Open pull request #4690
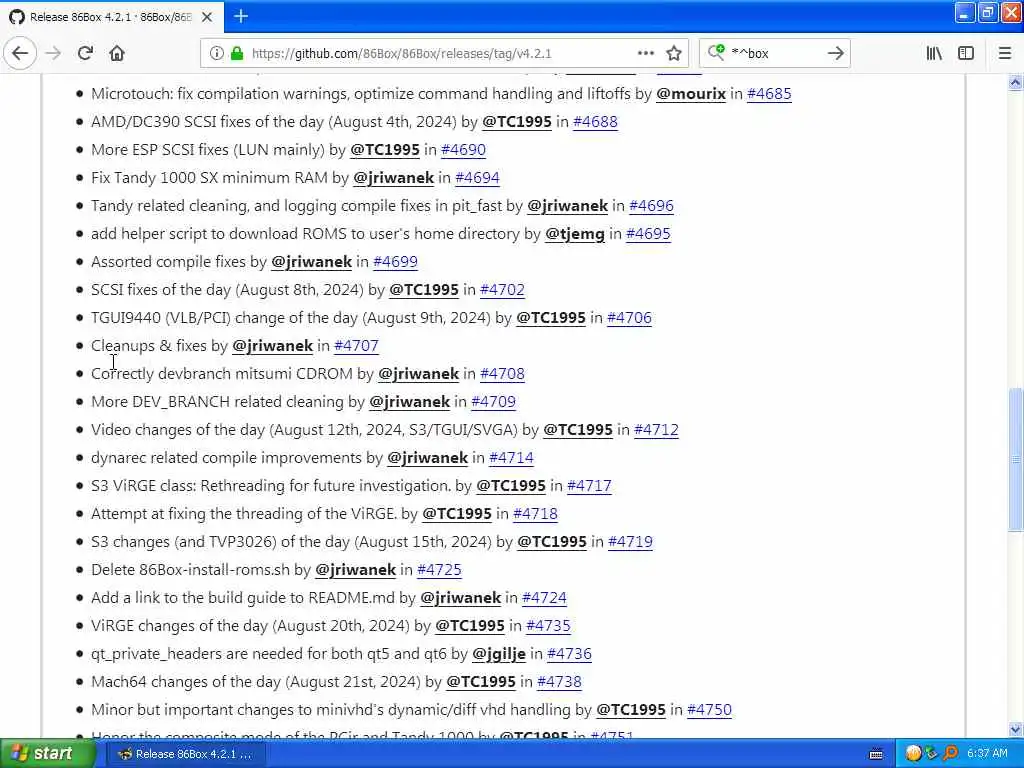Viewport: 1024px width, 768px height. [463, 150]
